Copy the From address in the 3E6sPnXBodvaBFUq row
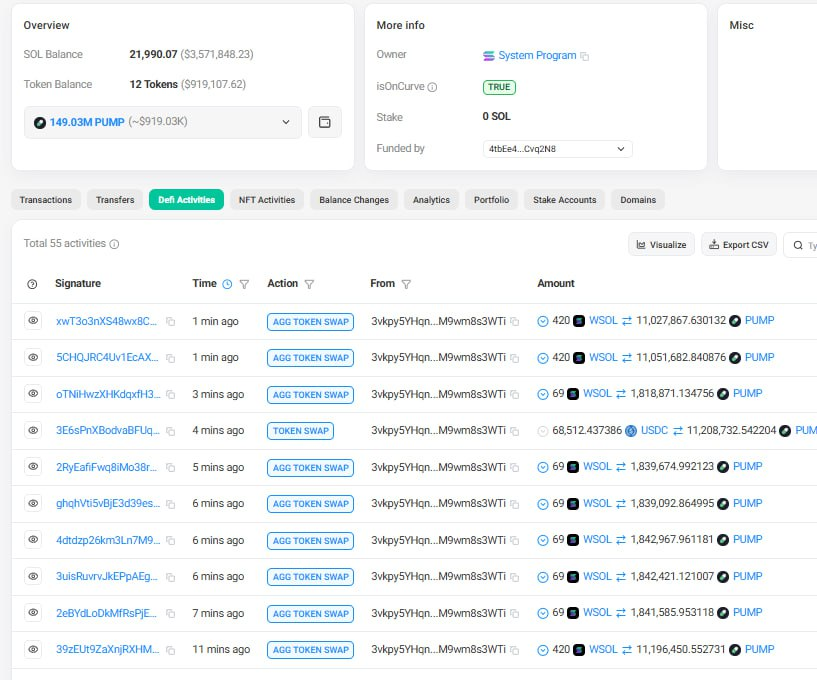Screen dimensions: 817x680 click(x=514, y=431)
